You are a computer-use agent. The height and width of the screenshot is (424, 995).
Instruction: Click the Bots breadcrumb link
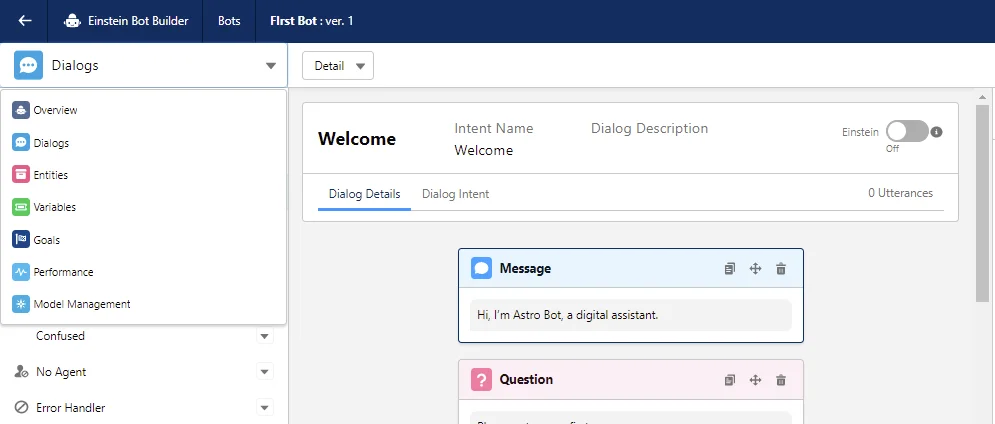229,21
